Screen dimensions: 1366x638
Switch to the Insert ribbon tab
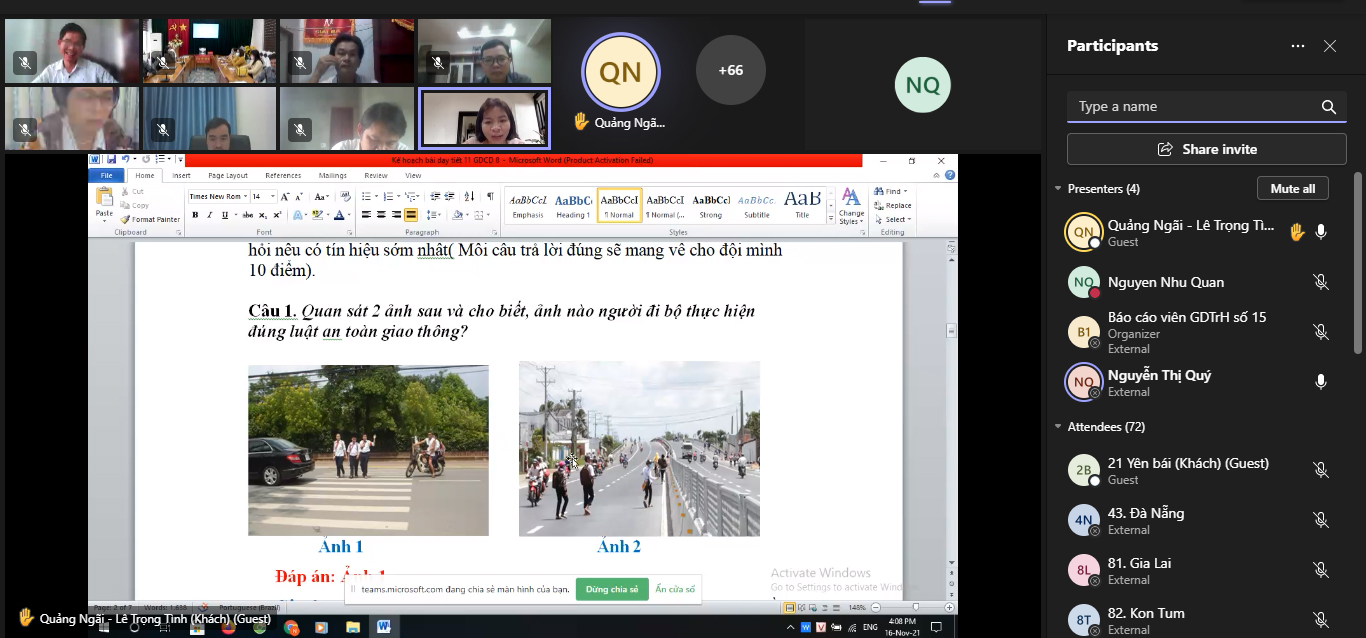181,176
